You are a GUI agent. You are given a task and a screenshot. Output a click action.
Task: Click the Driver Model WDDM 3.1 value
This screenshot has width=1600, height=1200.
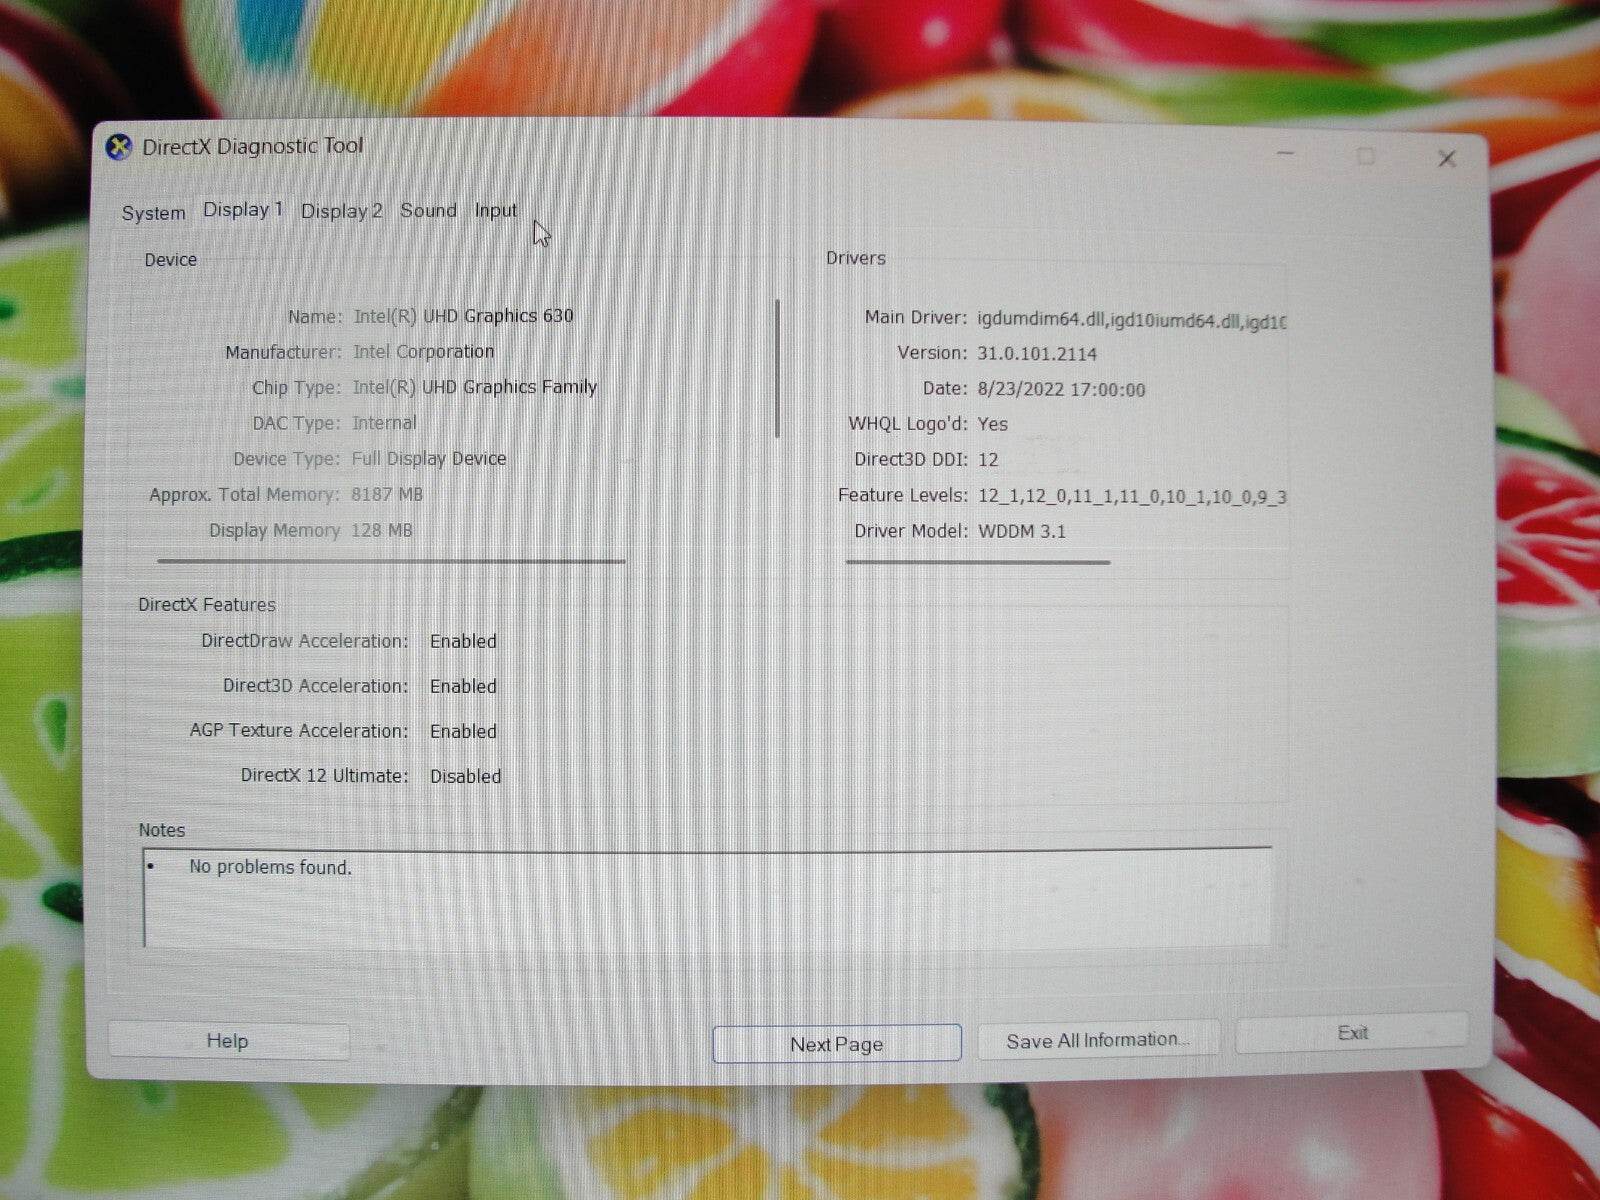1021,531
